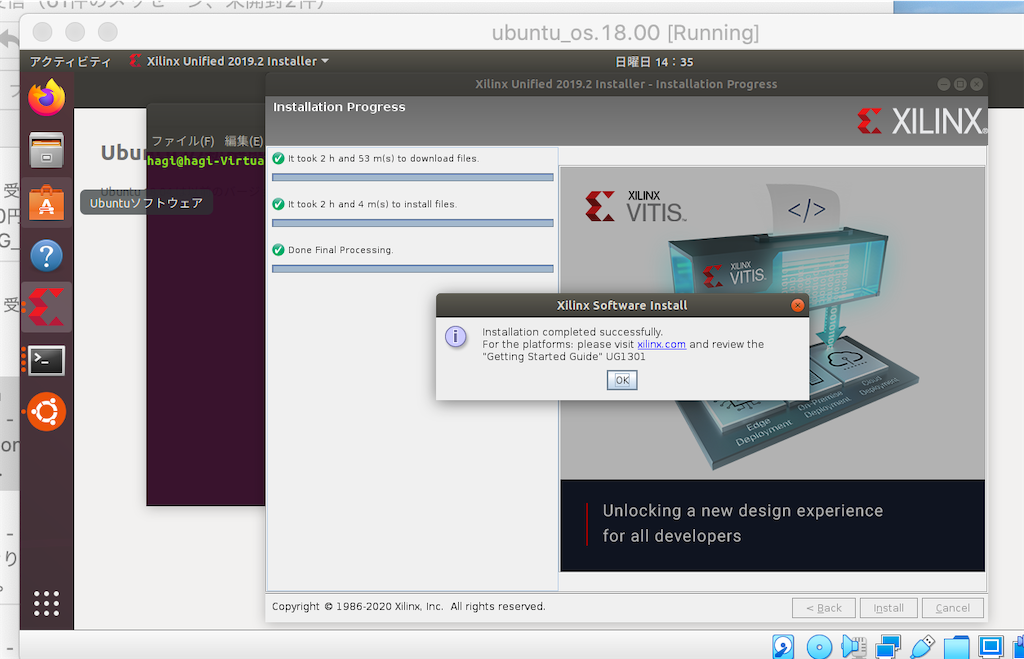
Task: Open the アクティビティ activities overview
Action: 70,61
